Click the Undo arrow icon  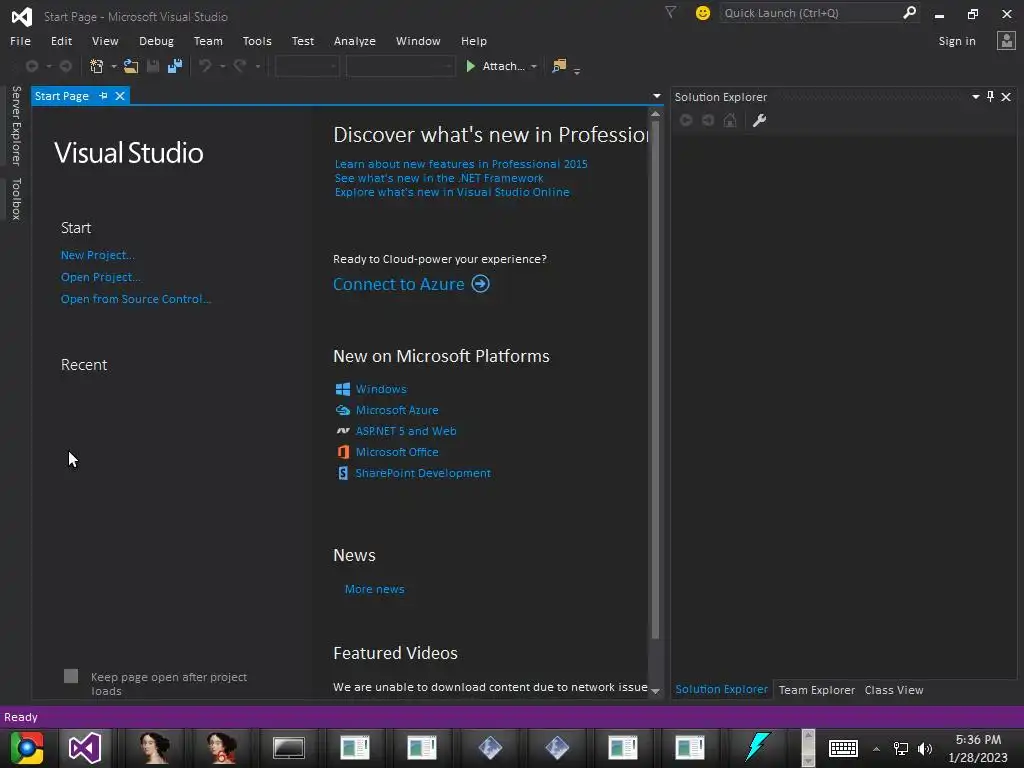click(x=205, y=66)
